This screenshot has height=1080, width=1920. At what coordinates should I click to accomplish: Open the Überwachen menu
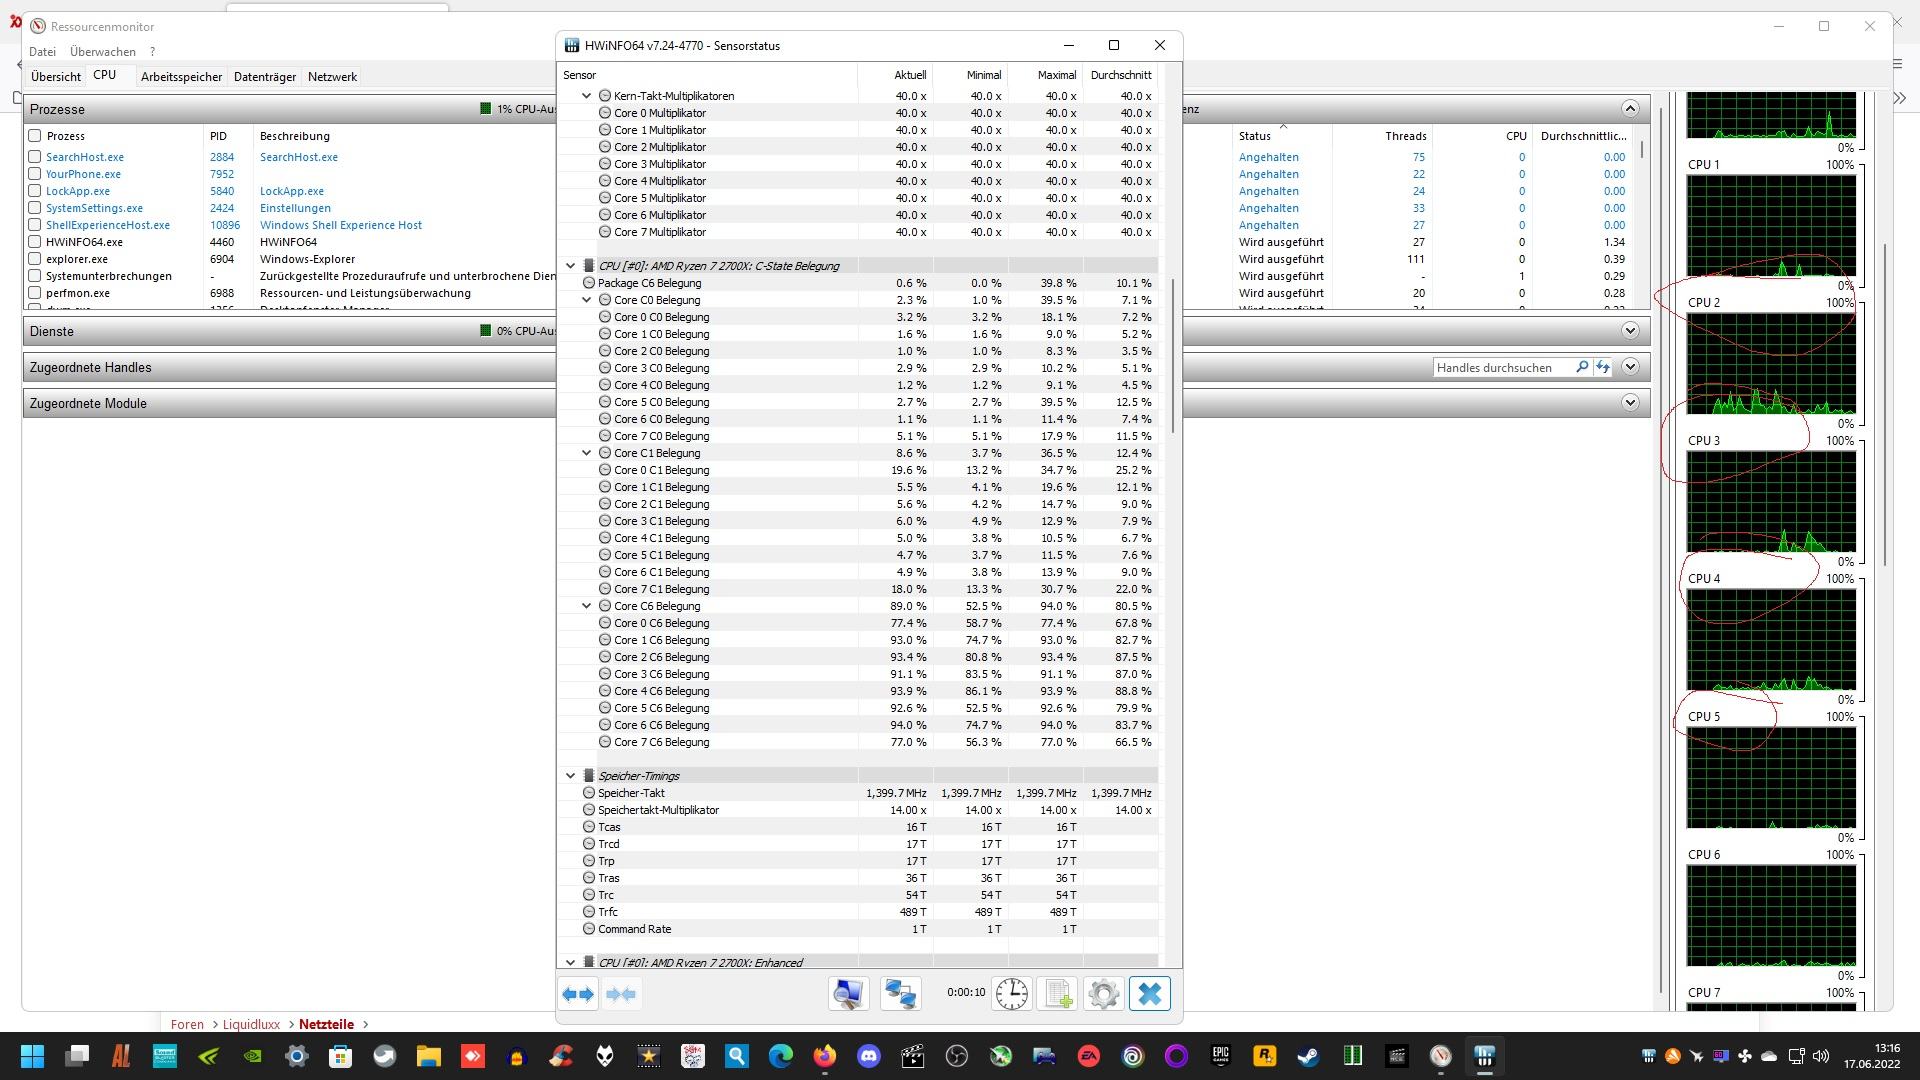pyautogui.click(x=103, y=51)
